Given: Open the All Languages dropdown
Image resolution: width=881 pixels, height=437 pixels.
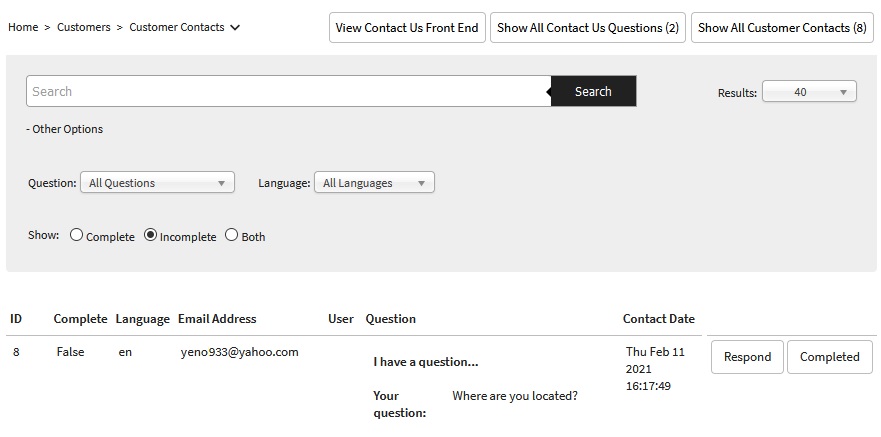Looking at the screenshot, I should pyautogui.click(x=374, y=183).
